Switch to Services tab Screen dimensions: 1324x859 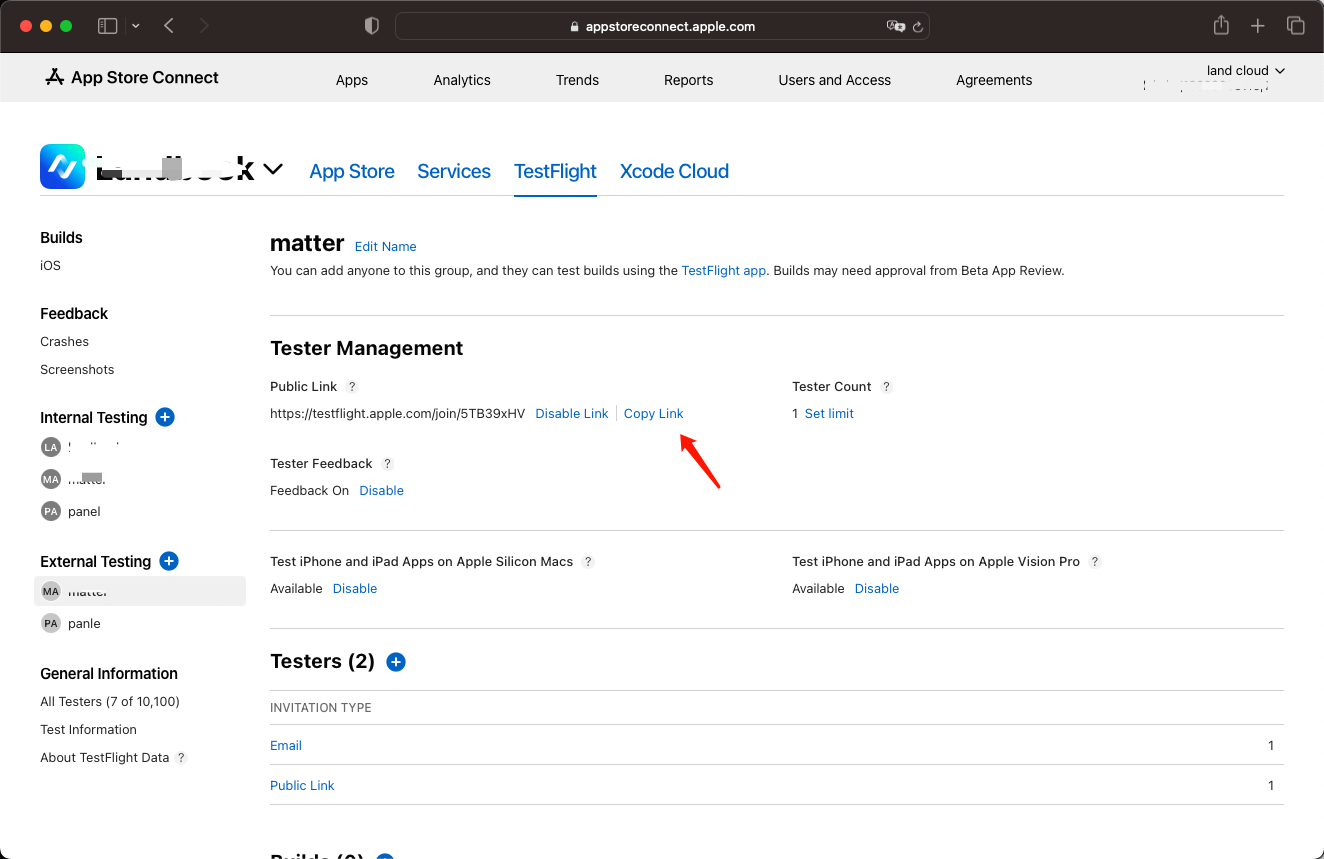[x=454, y=171]
